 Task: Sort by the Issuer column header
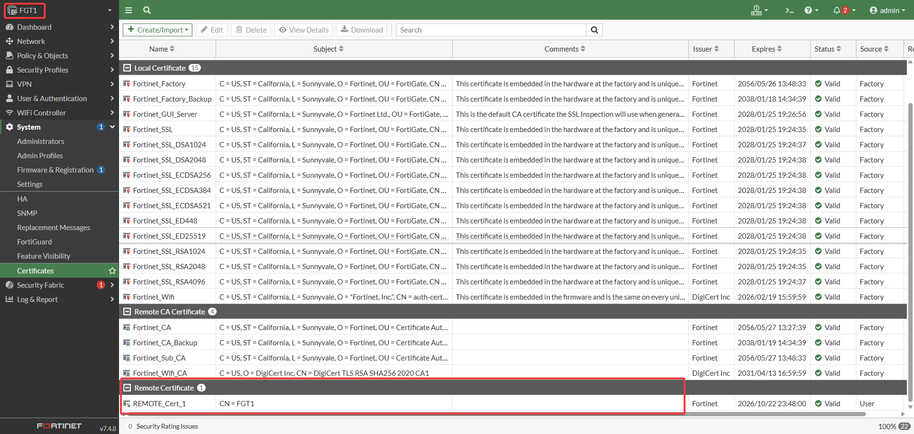tap(706, 49)
